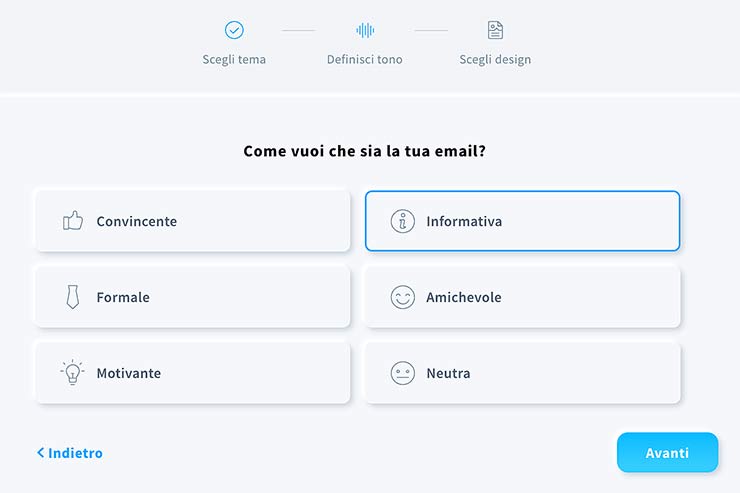Click the neutral face icon on Neutra
Viewport: 740px width, 493px height.
[x=402, y=373]
